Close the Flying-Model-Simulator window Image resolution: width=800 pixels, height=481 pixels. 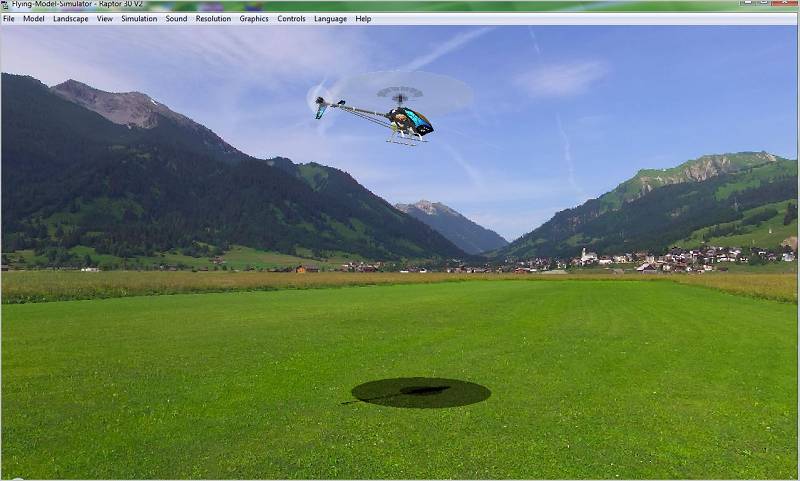click(x=785, y=3)
